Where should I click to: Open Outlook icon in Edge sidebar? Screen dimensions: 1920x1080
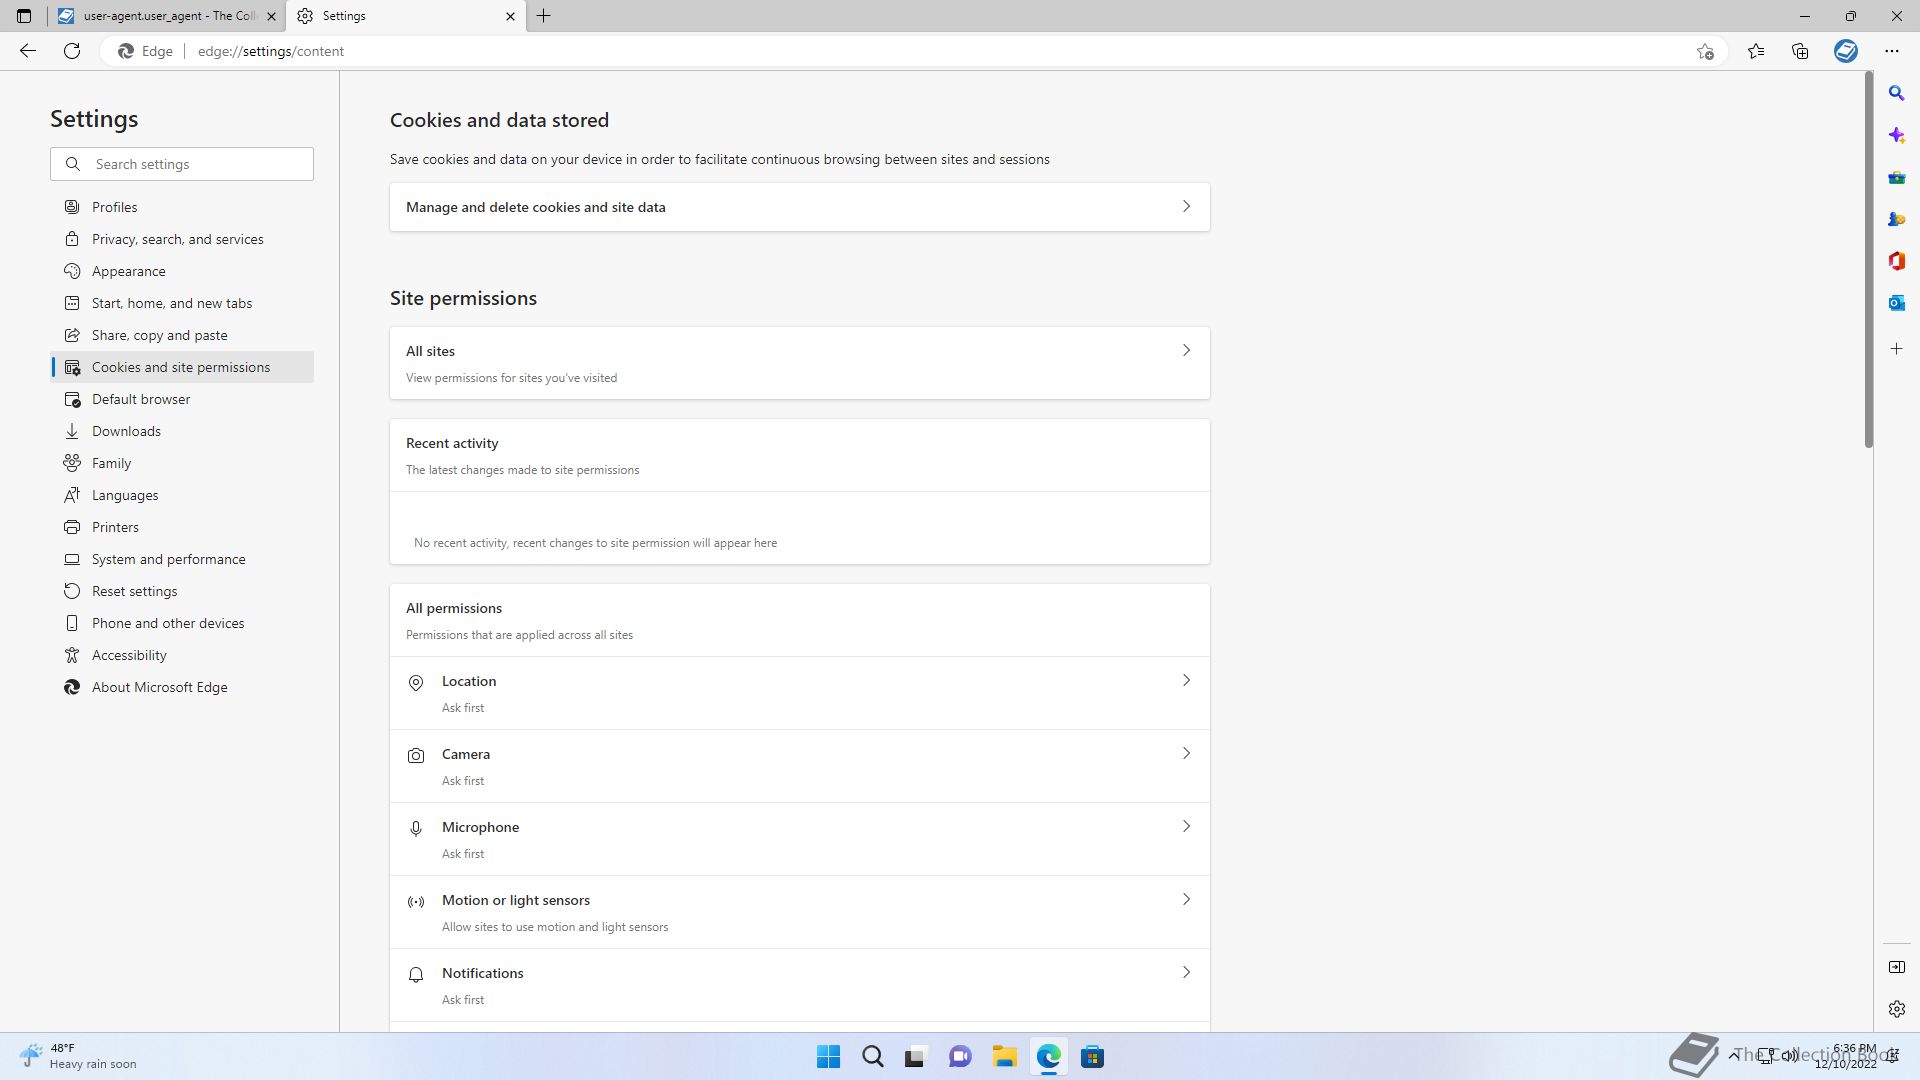pos(1896,303)
